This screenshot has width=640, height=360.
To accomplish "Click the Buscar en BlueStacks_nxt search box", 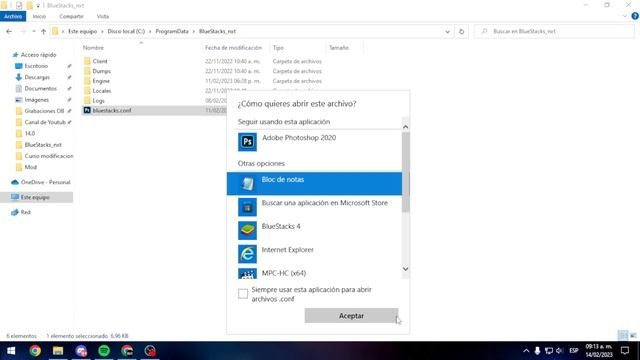I will (554, 31).
